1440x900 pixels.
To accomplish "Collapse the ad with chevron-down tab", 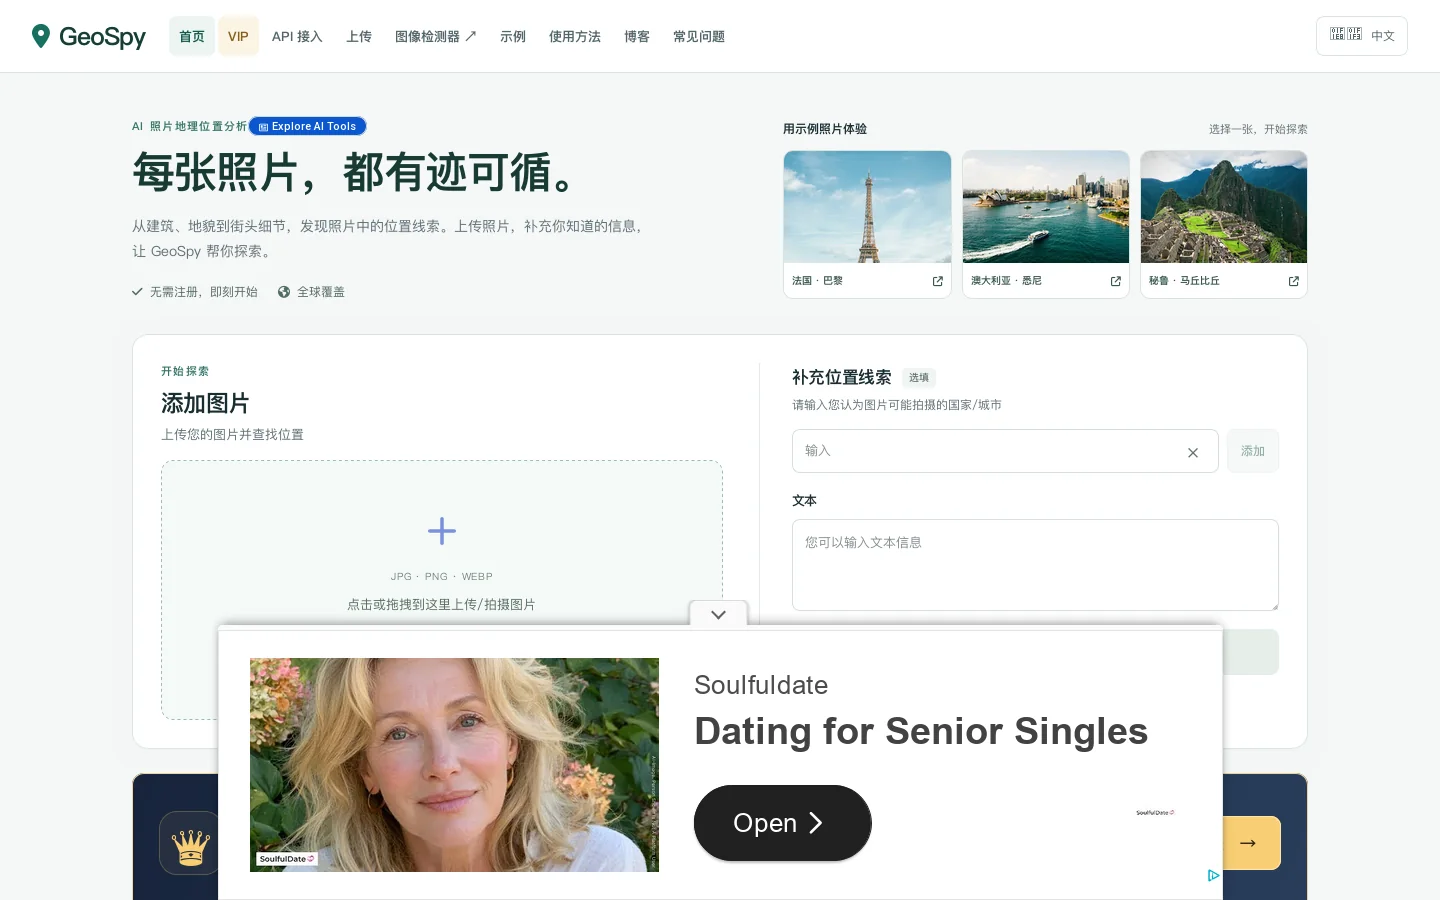I will click(718, 614).
